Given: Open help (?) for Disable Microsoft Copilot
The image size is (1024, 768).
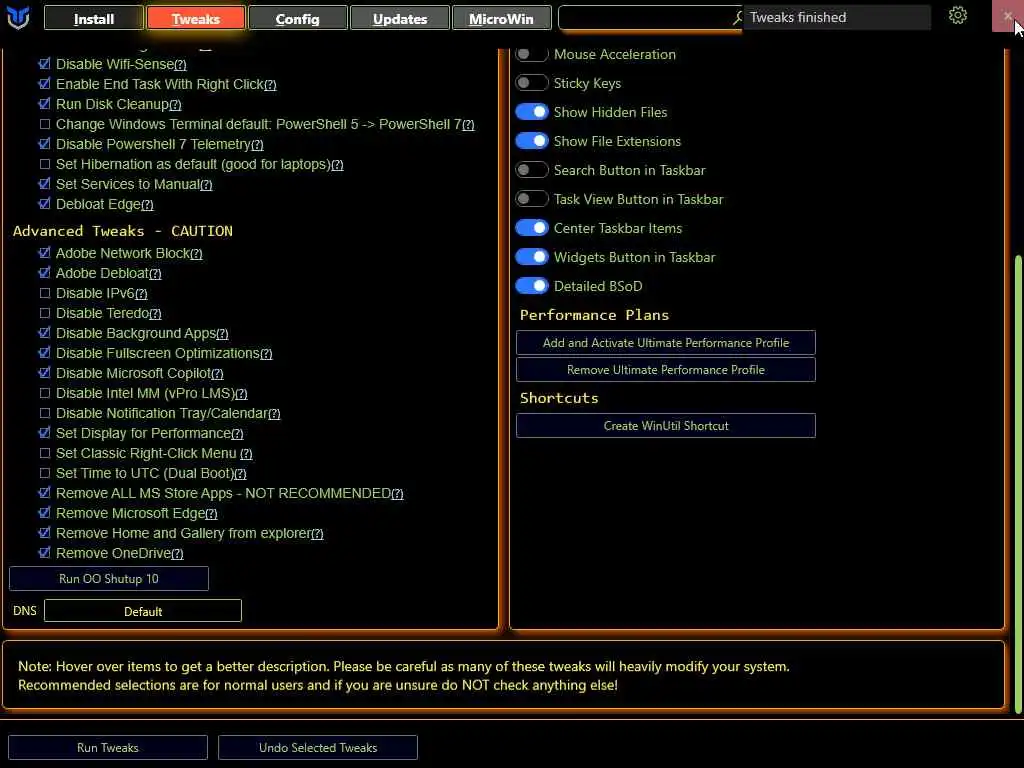Looking at the screenshot, I should coord(217,374).
